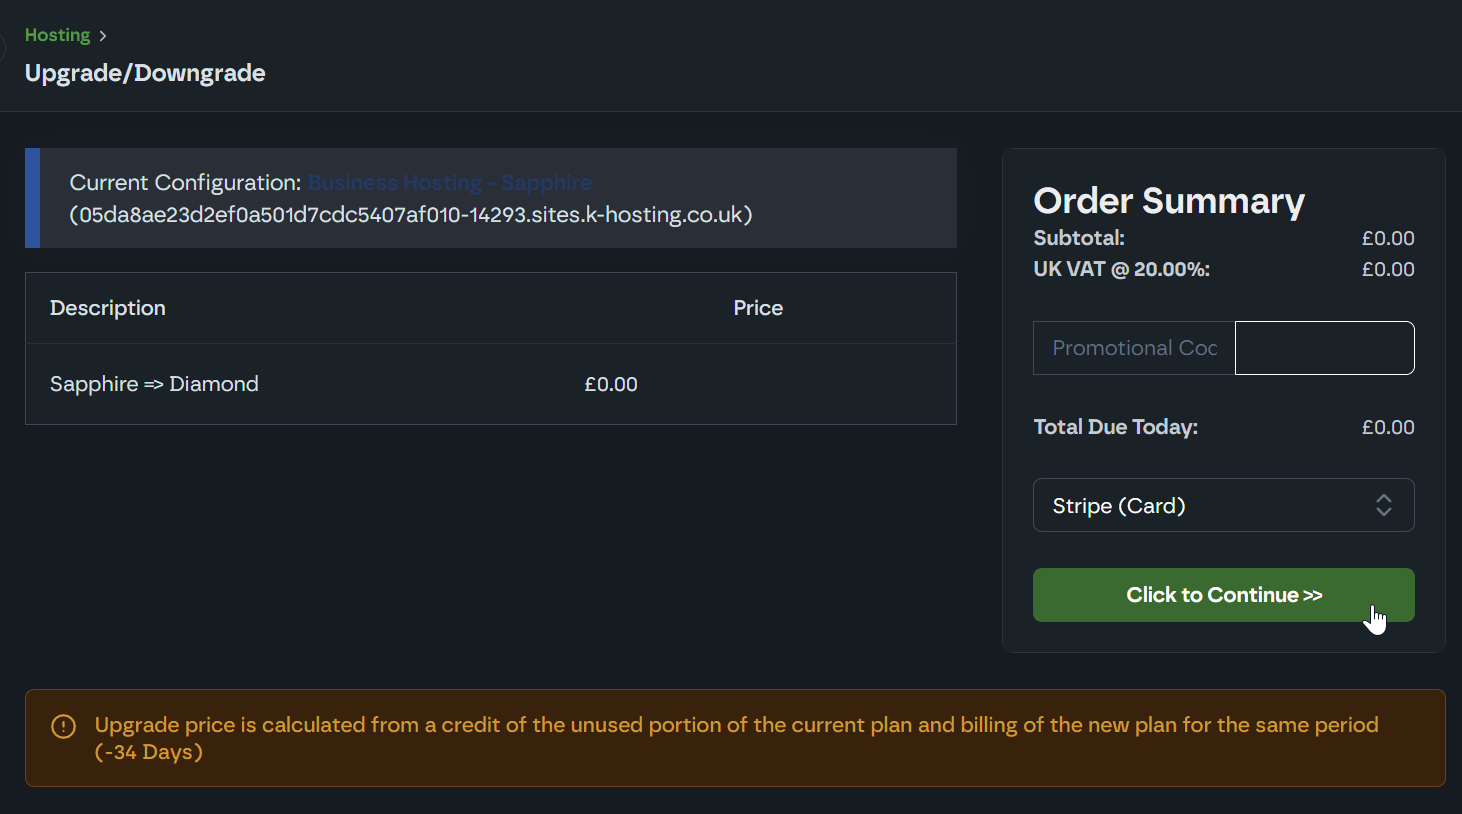Viewport: 1462px width, 814px height.
Task: Focus the Promotional Code input field
Action: coord(1134,348)
